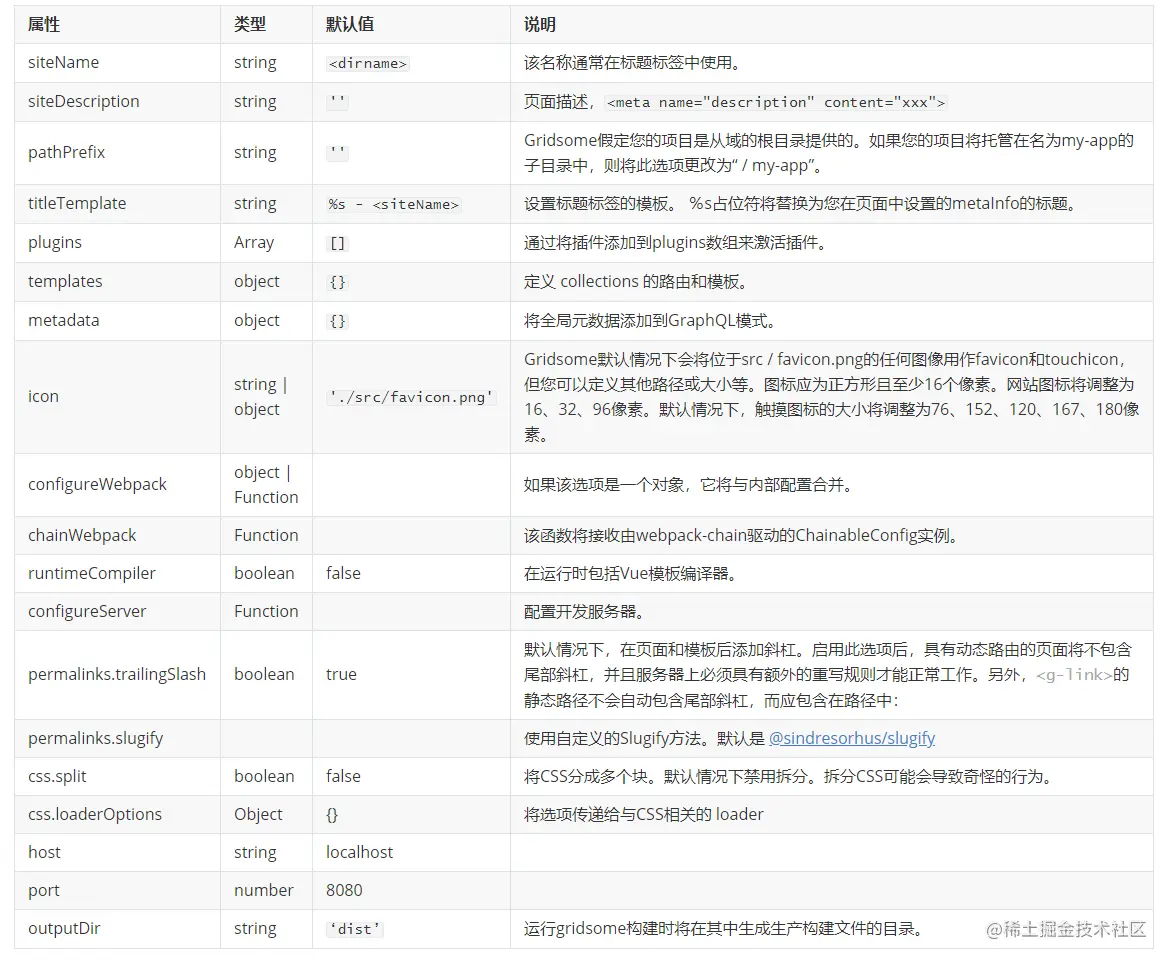This screenshot has width=1172, height=965.
Task: Click the false default for css.split
Action: click(343, 777)
